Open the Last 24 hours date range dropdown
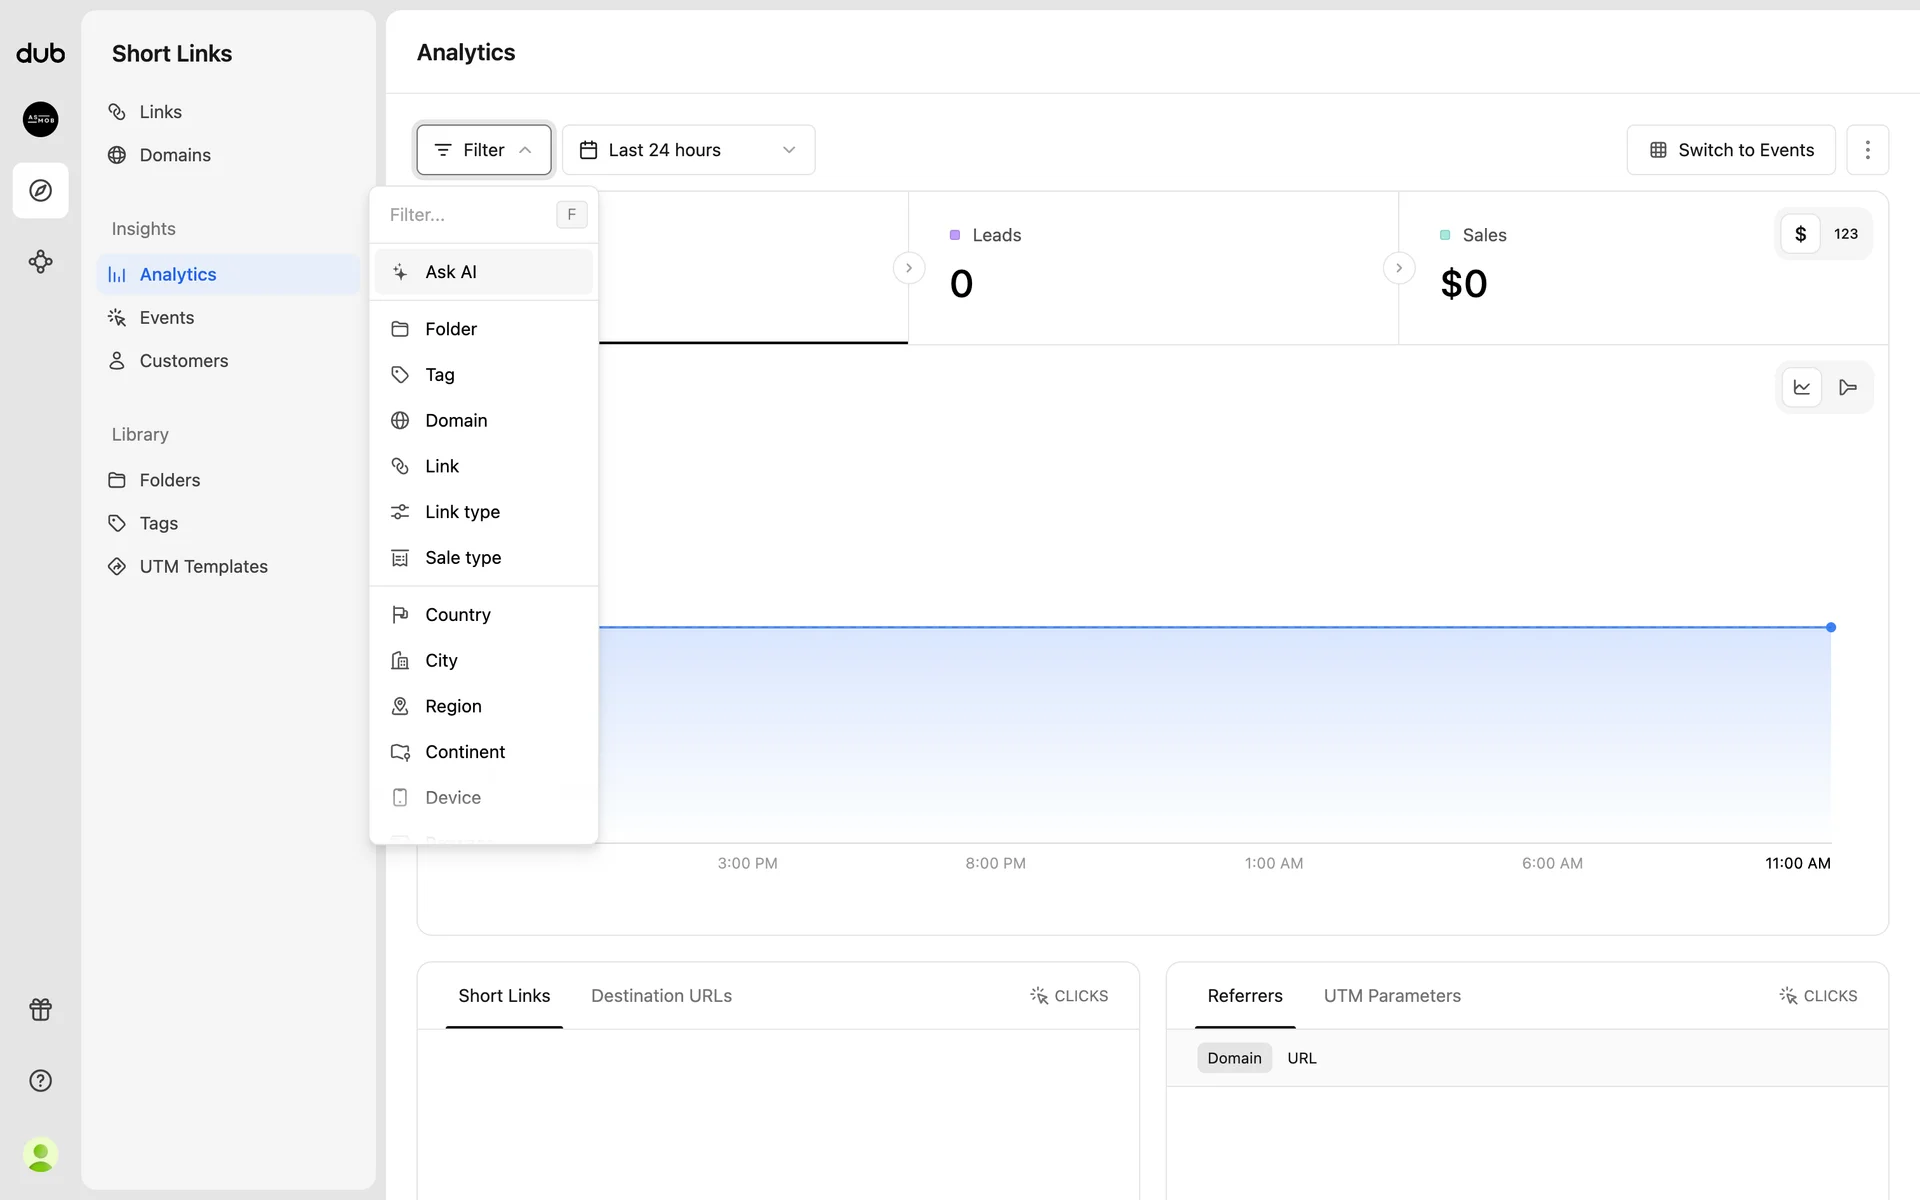Image resolution: width=1920 pixels, height=1200 pixels. pyautogui.click(x=688, y=150)
